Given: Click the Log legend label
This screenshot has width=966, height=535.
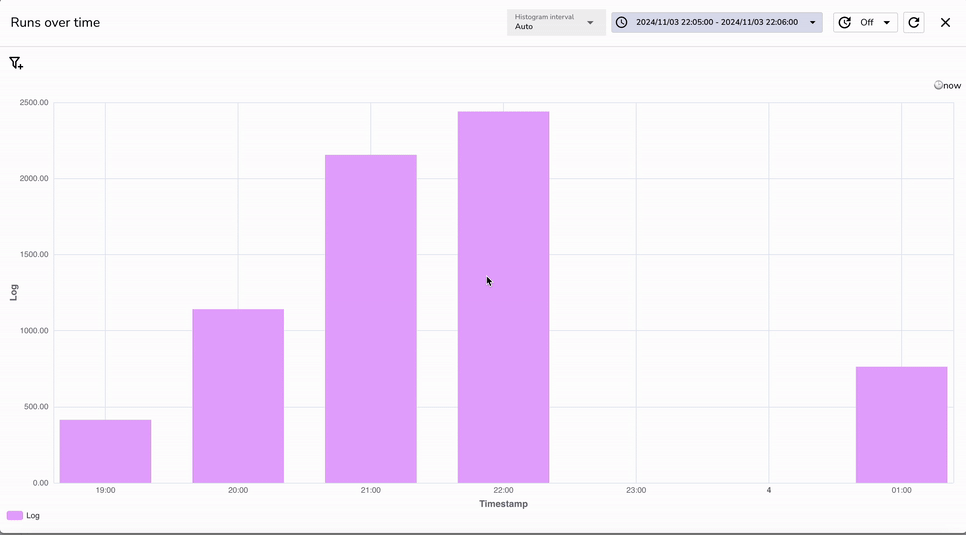Looking at the screenshot, I should point(33,515).
